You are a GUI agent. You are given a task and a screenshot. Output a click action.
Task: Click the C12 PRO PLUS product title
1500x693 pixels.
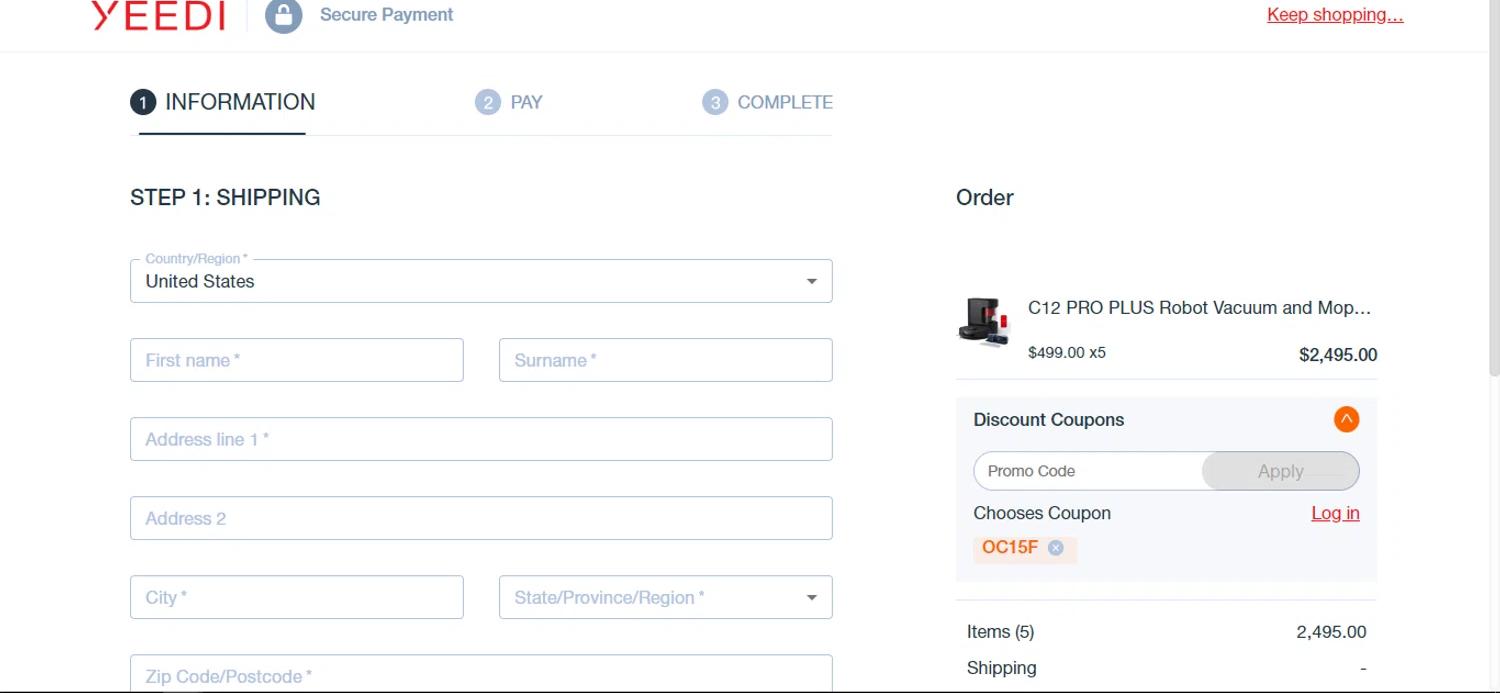point(1199,308)
